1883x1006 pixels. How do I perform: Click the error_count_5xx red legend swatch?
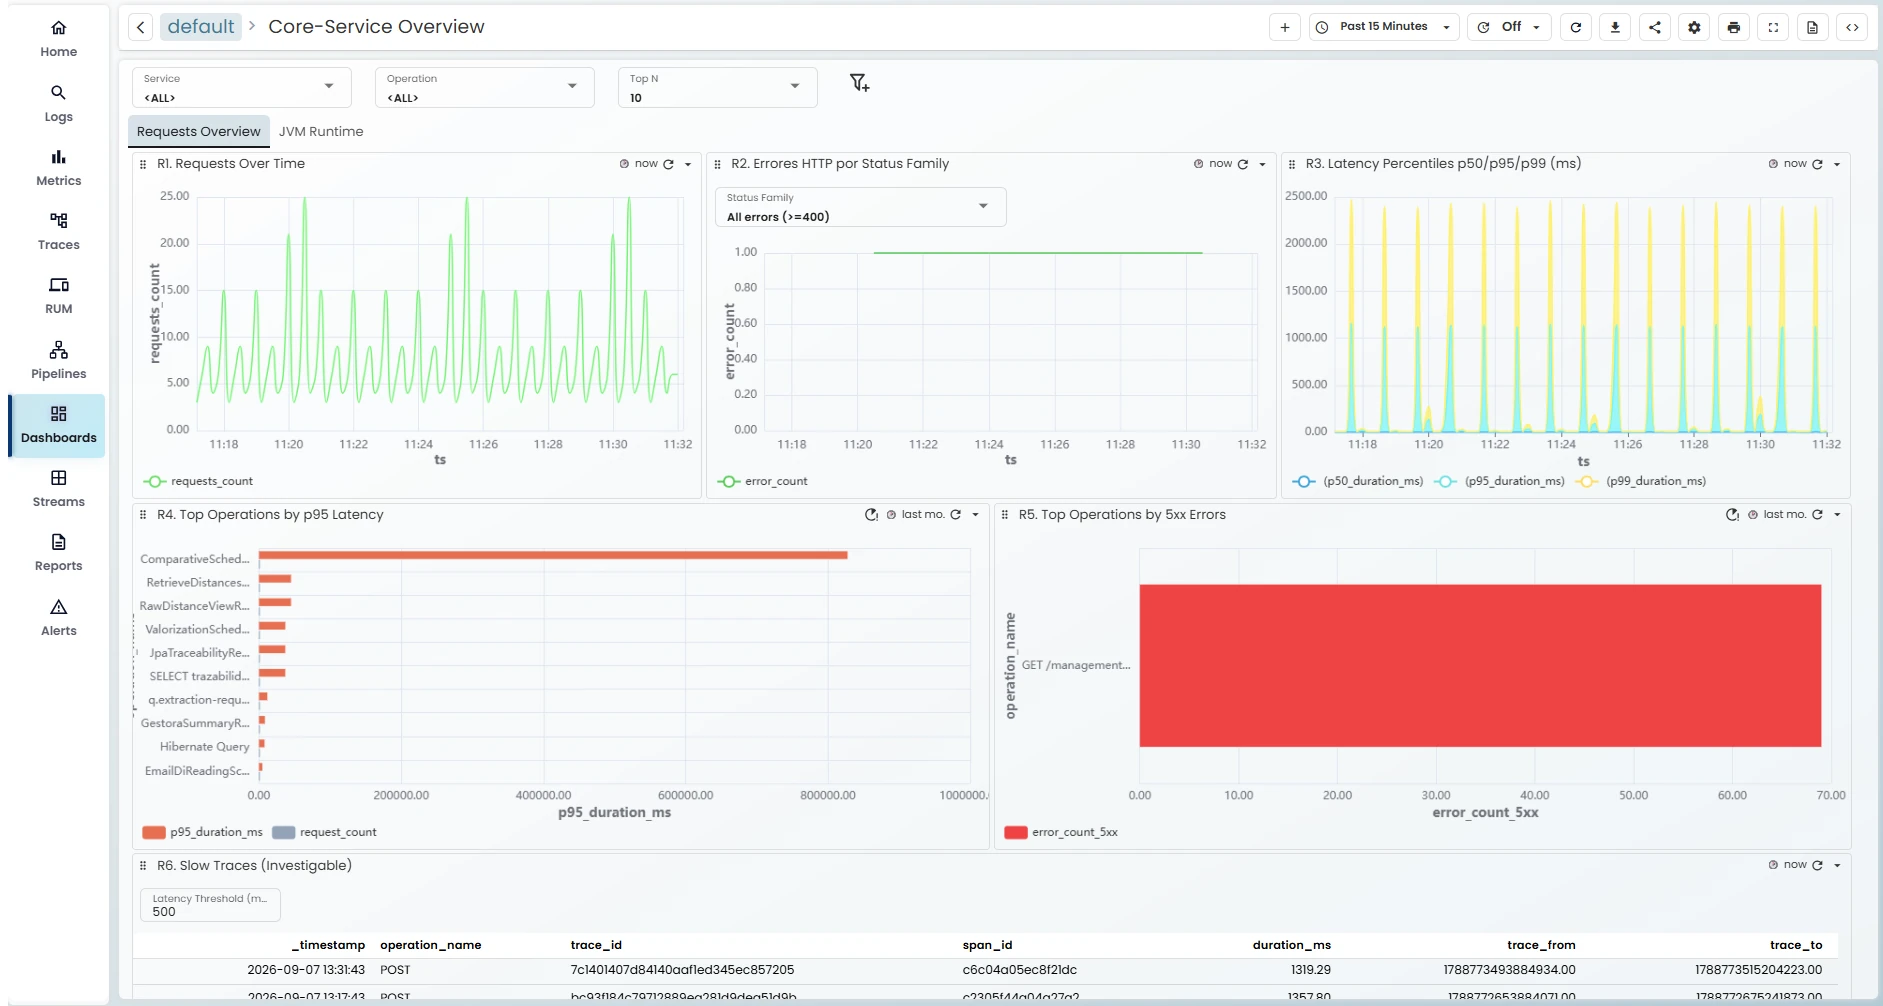pos(1016,832)
